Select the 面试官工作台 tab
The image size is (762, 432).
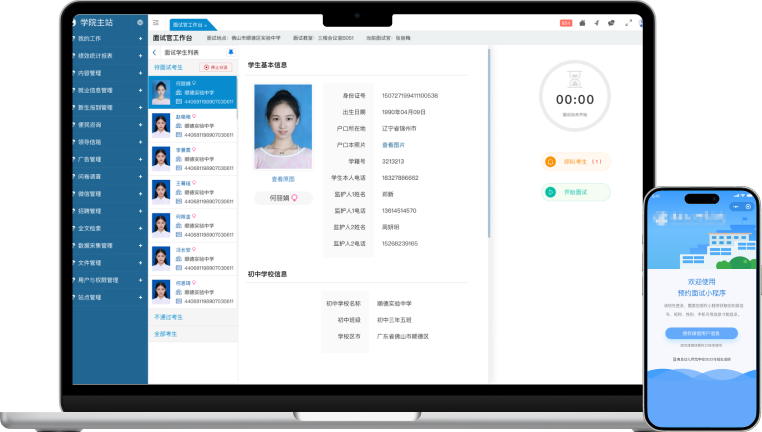pyautogui.click(x=190, y=22)
